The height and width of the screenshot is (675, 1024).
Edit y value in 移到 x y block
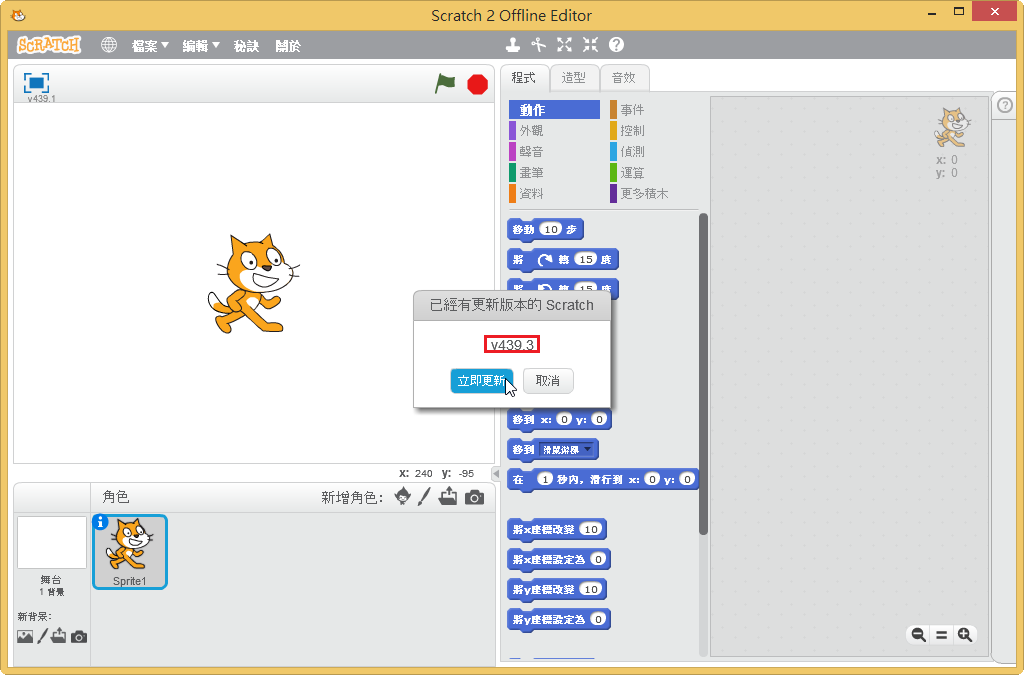[x=599, y=419]
